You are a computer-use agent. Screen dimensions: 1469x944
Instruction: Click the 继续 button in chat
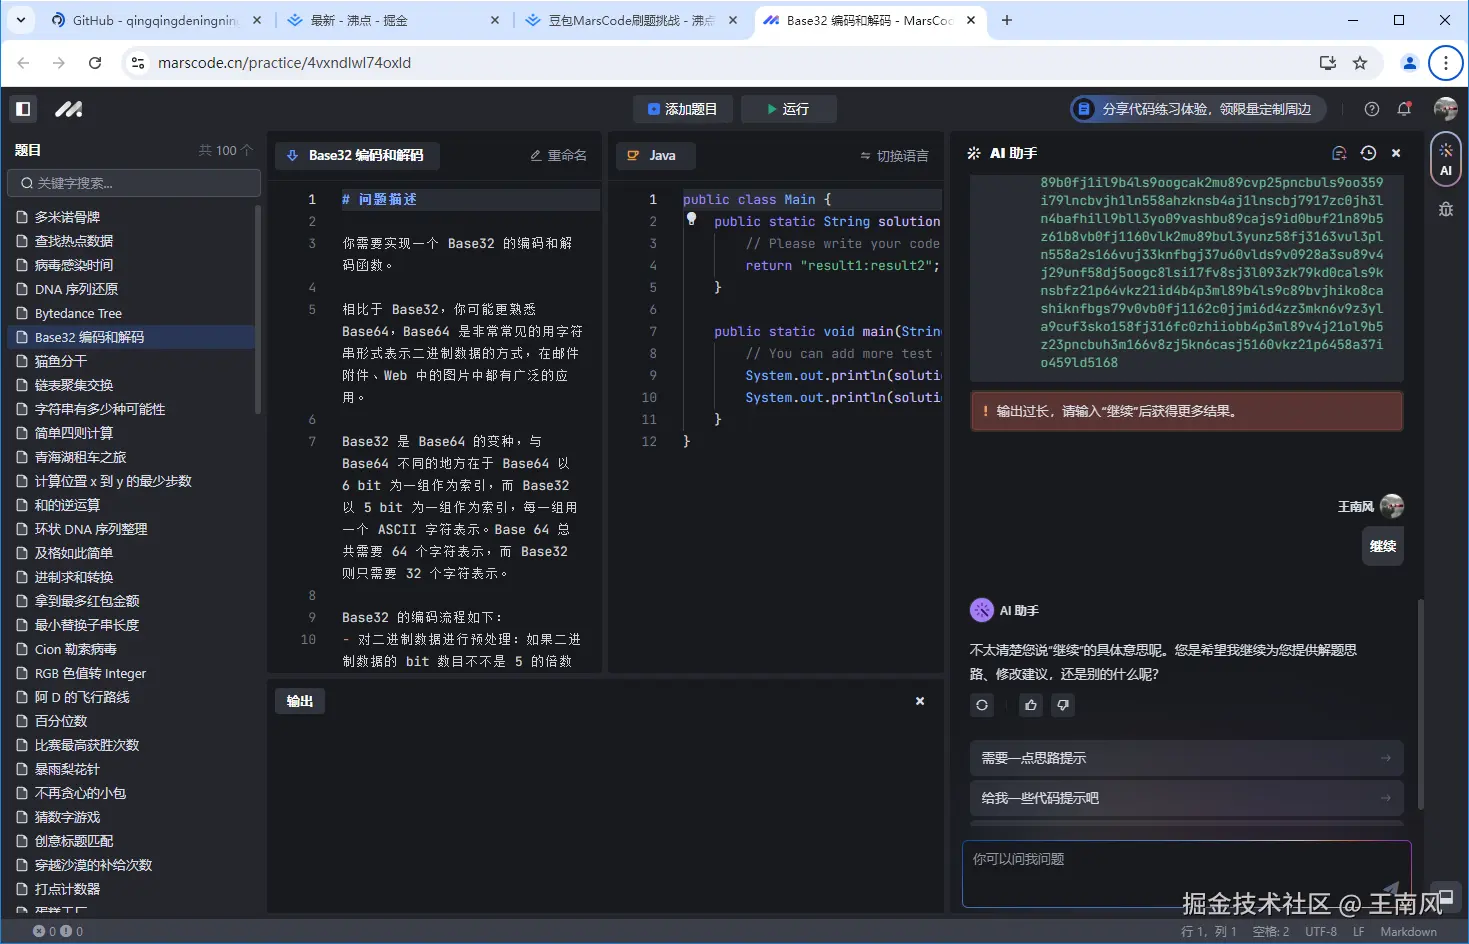1382,546
